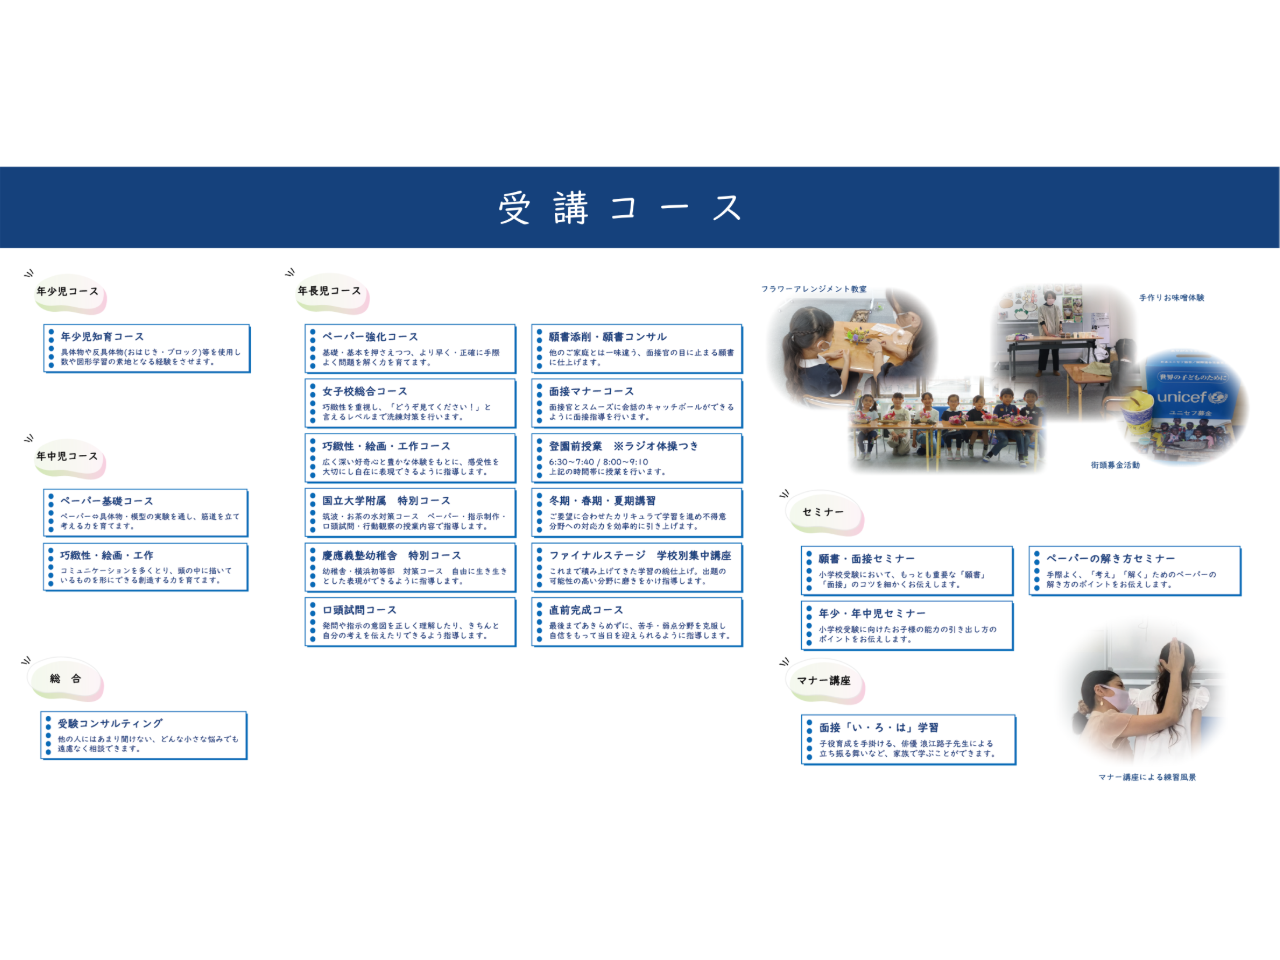This screenshot has width=1280, height=960.
Task: Open the ペーパーの解き方セミナー card
Action: point(1135,570)
